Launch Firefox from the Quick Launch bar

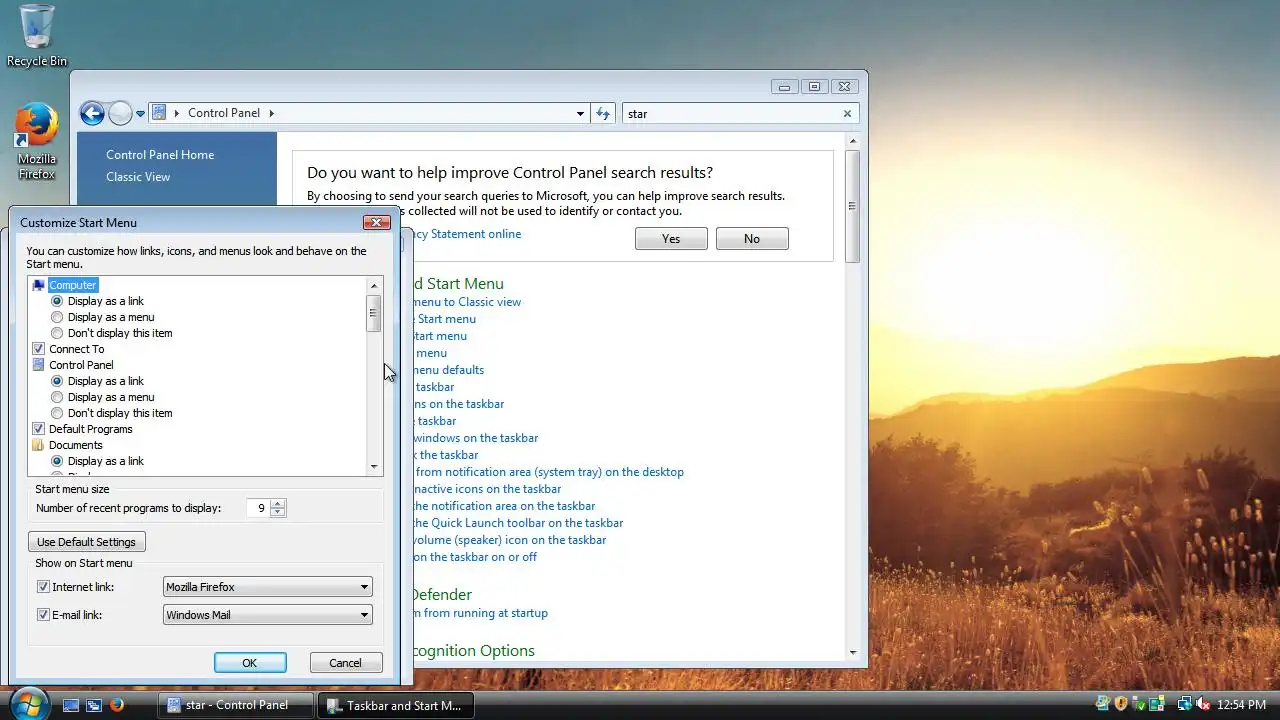(117, 705)
